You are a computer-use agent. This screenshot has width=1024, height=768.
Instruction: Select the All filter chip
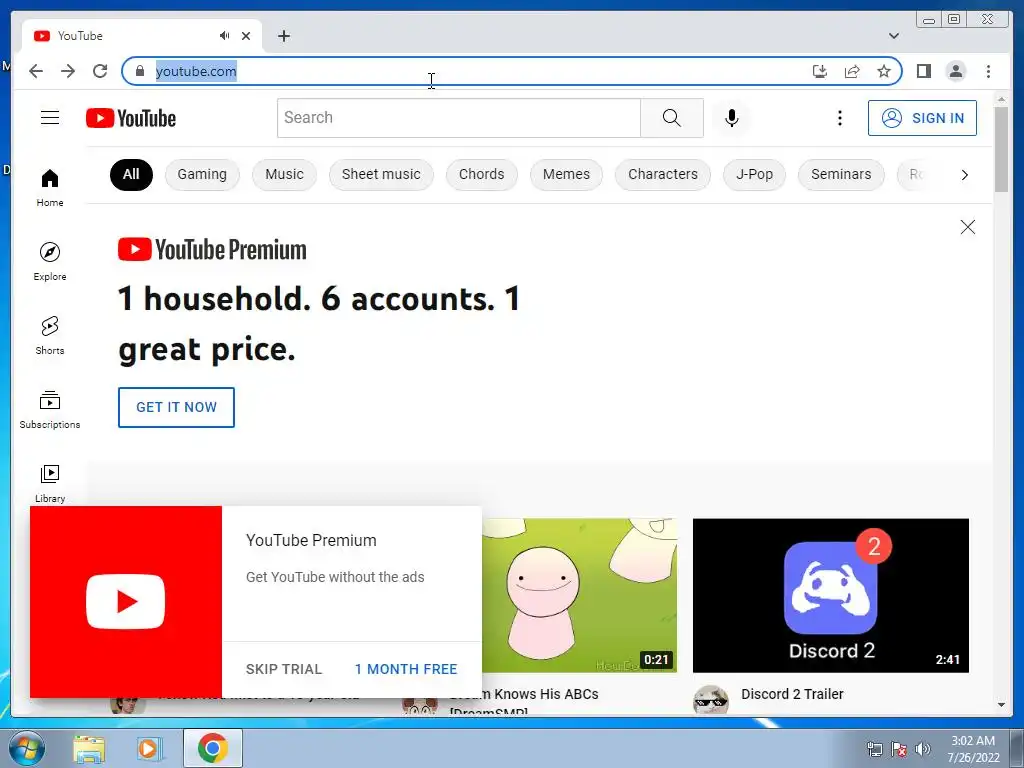(131, 174)
